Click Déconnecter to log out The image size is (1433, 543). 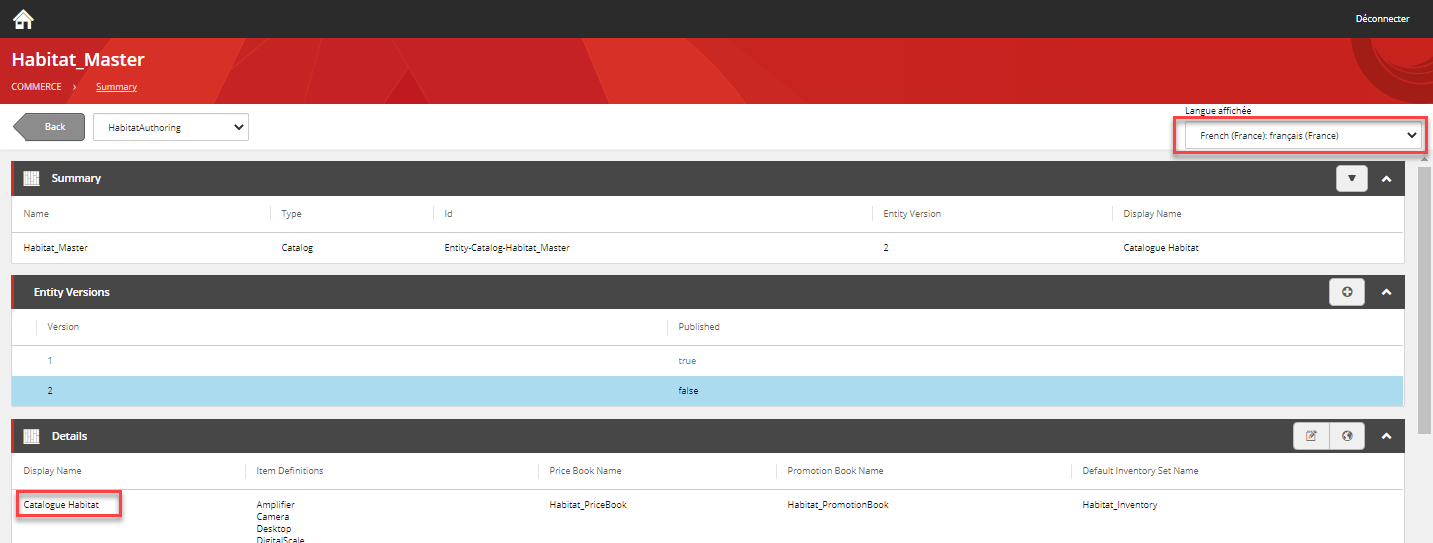(x=1382, y=18)
